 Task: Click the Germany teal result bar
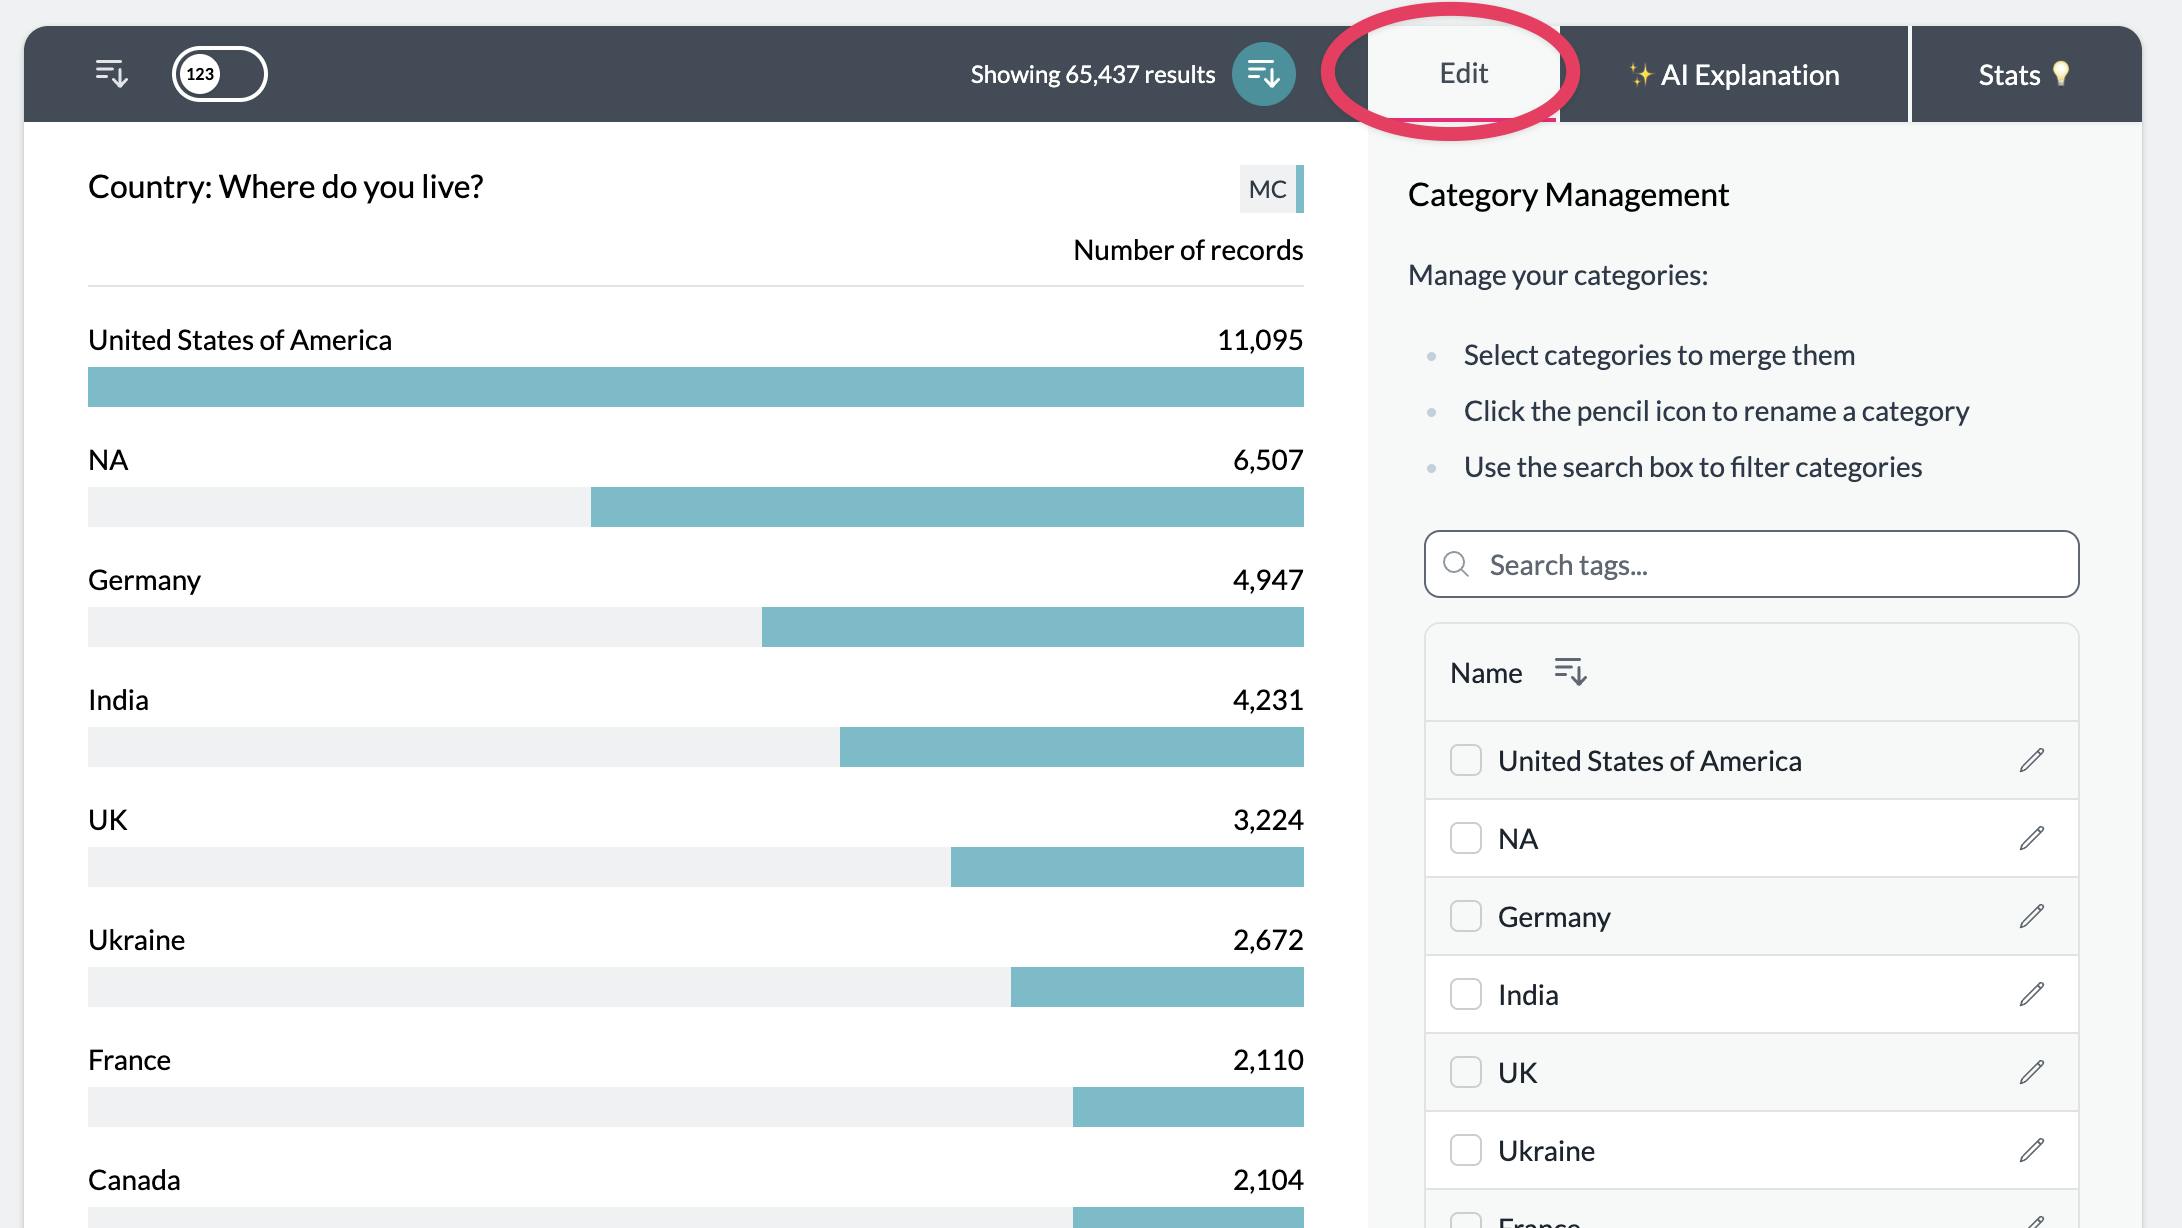(x=1032, y=627)
